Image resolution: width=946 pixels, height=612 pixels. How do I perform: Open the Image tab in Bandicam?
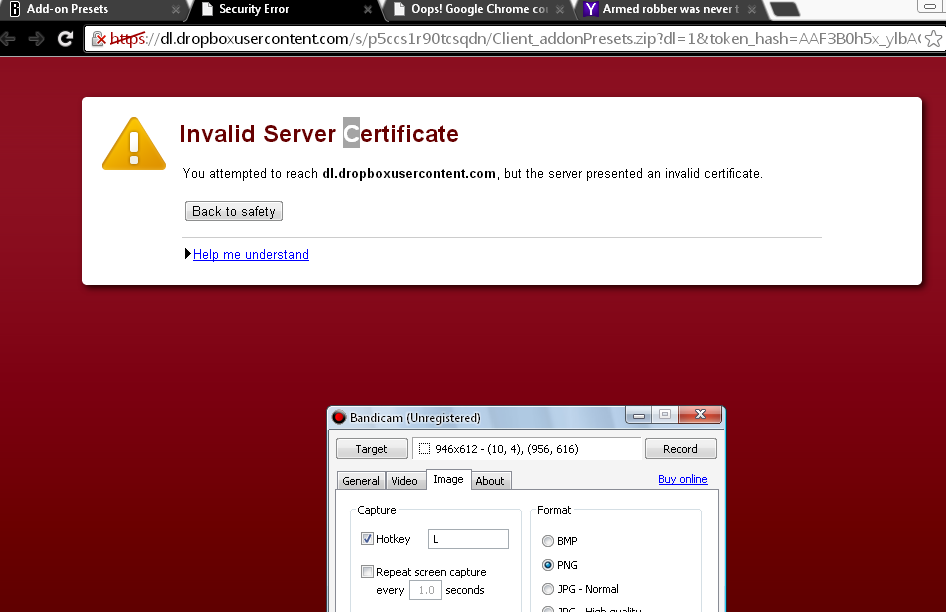coord(448,479)
